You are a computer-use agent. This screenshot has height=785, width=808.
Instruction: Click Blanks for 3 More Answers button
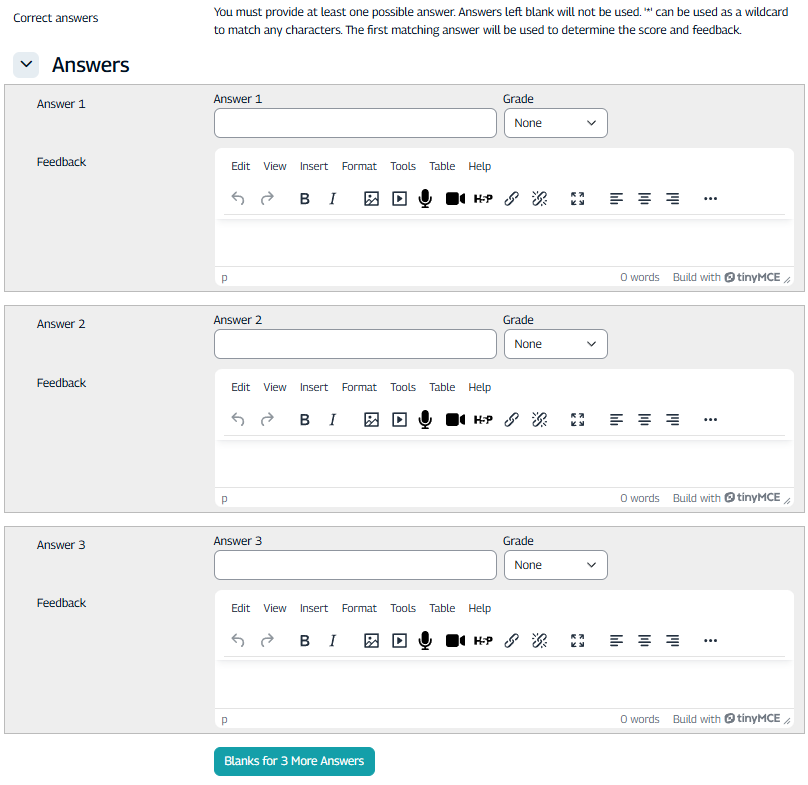tap(294, 761)
